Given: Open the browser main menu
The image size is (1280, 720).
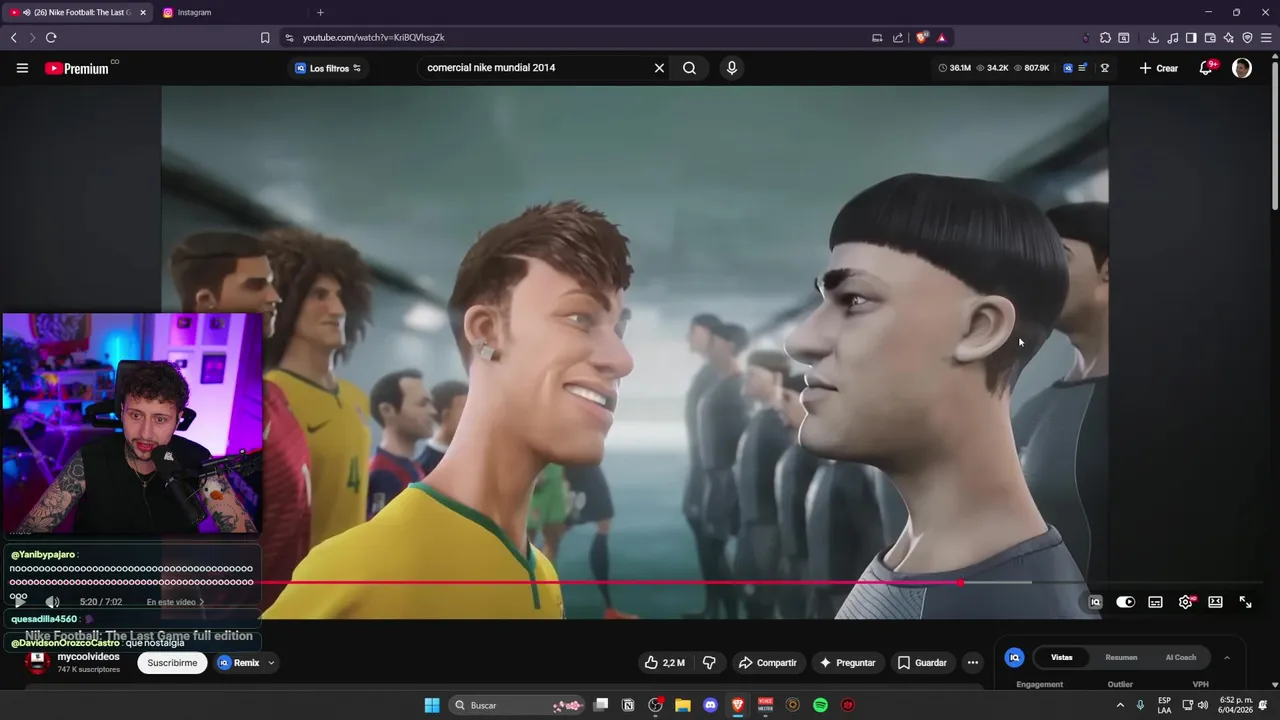Looking at the screenshot, I should [1266, 38].
